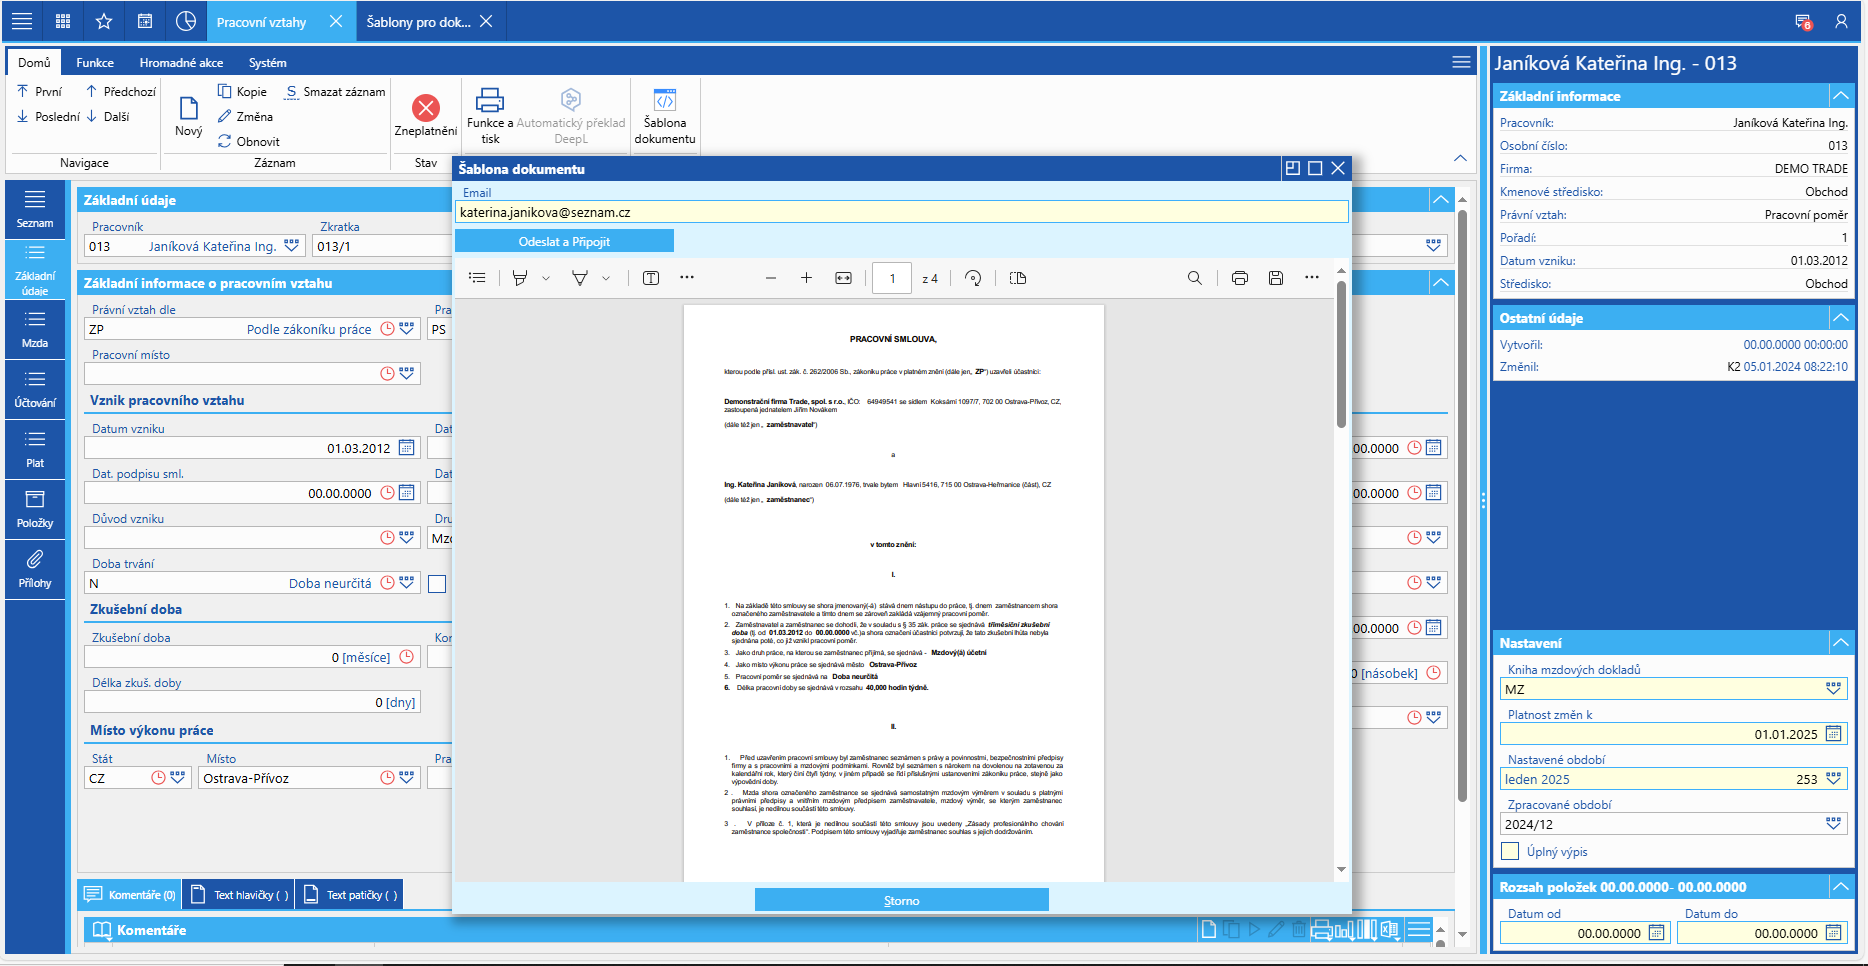The height and width of the screenshot is (966, 1868).
Task: Tick the checkbox next to Doba trvání
Action: [x=437, y=584]
